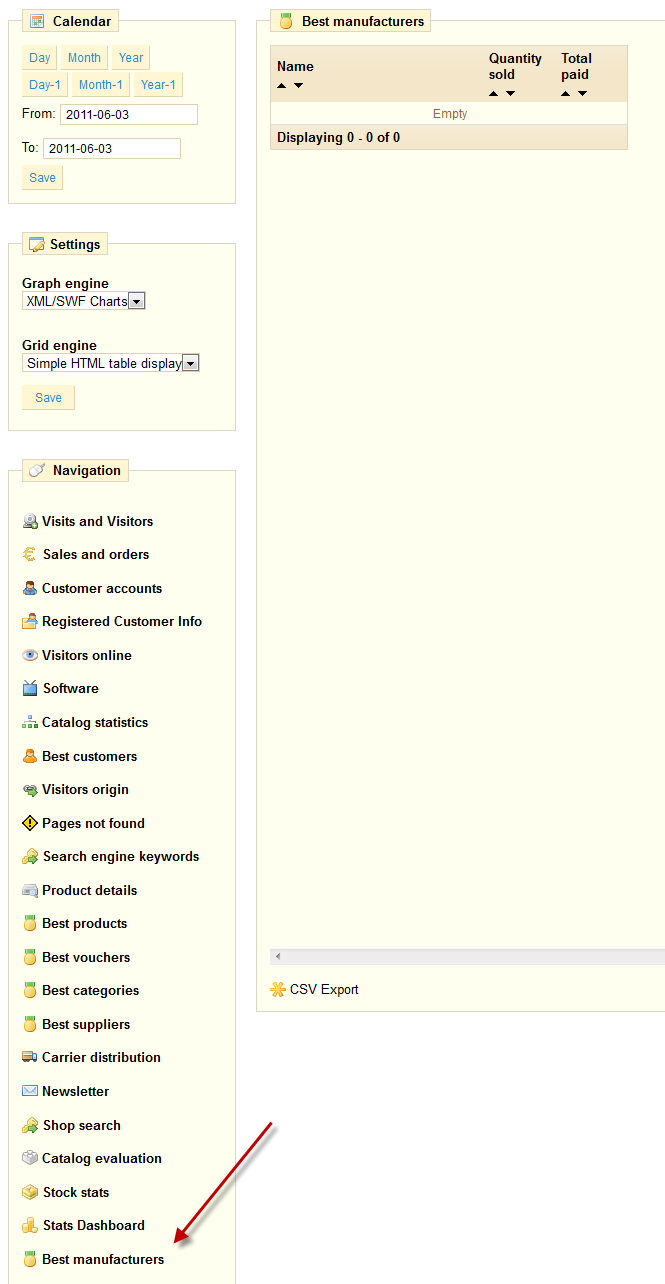665x1284 pixels.
Task: Click the CSV Export icon
Action: click(278, 989)
